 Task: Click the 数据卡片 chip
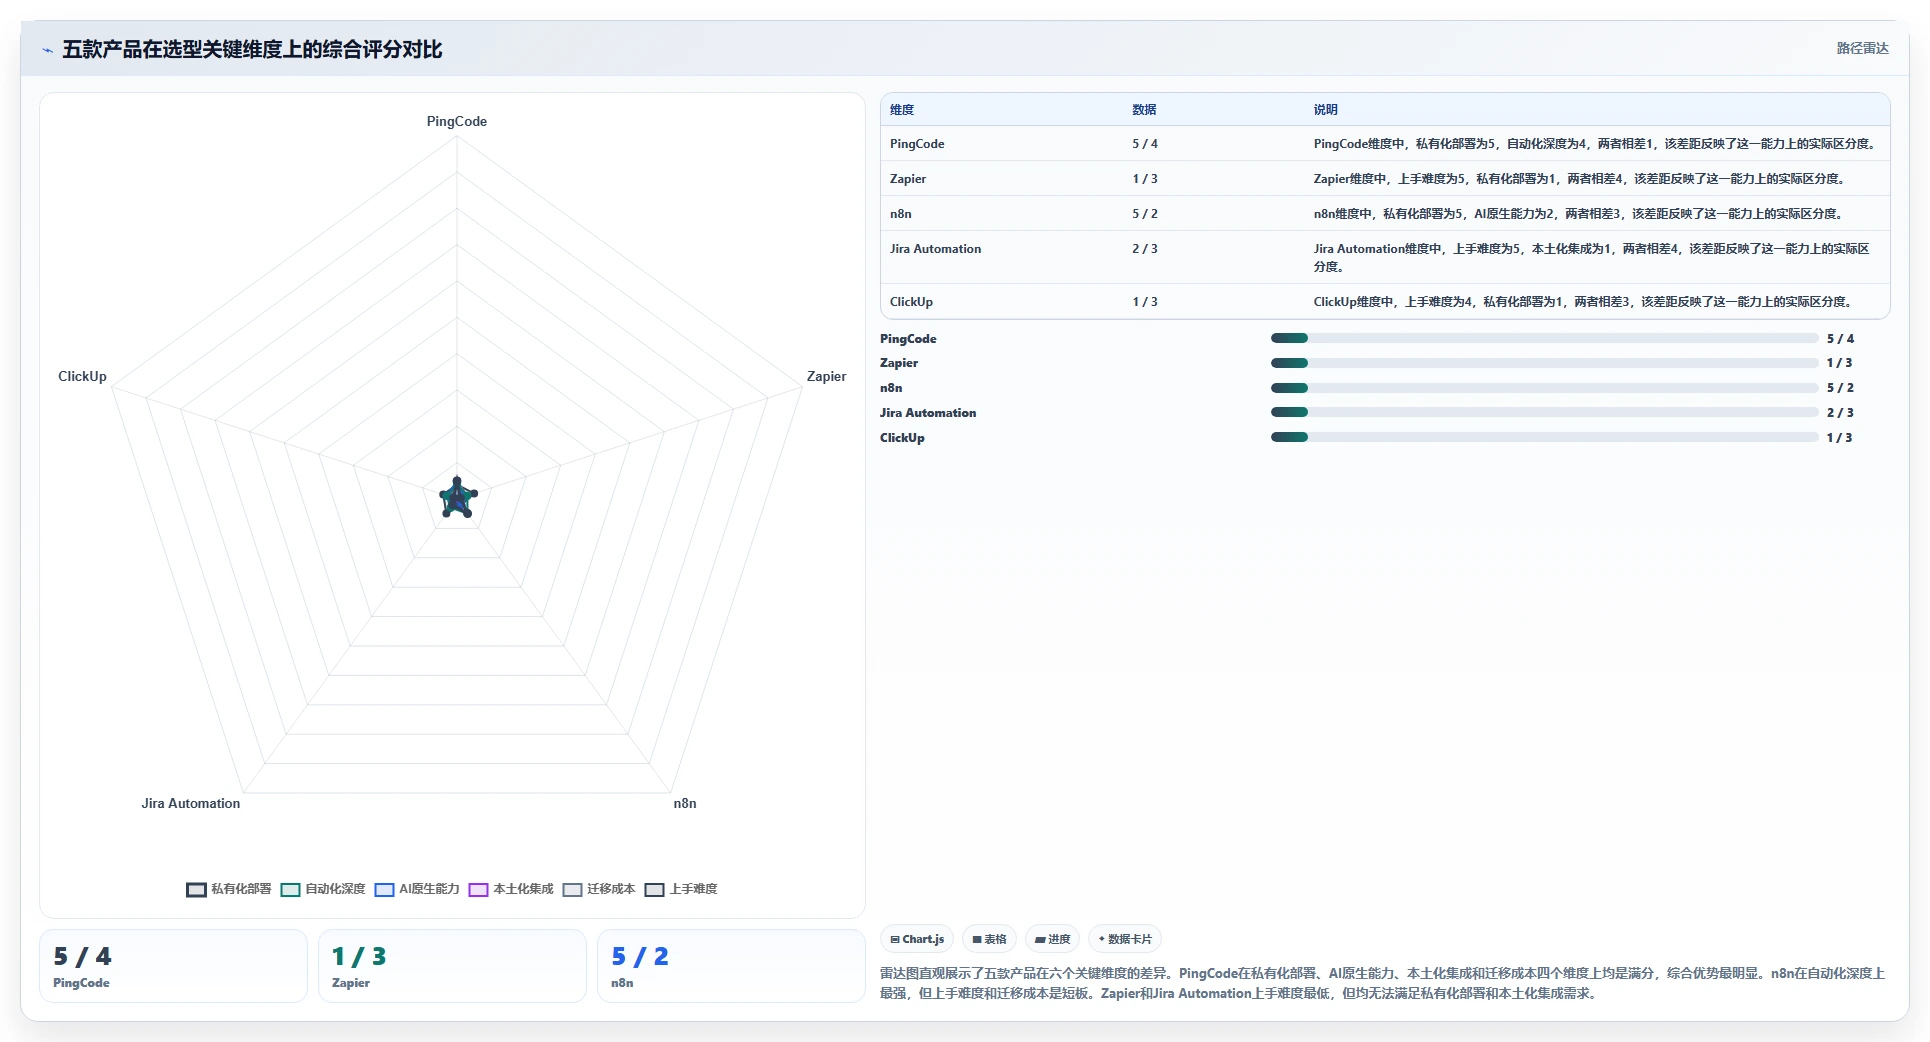(1125, 939)
